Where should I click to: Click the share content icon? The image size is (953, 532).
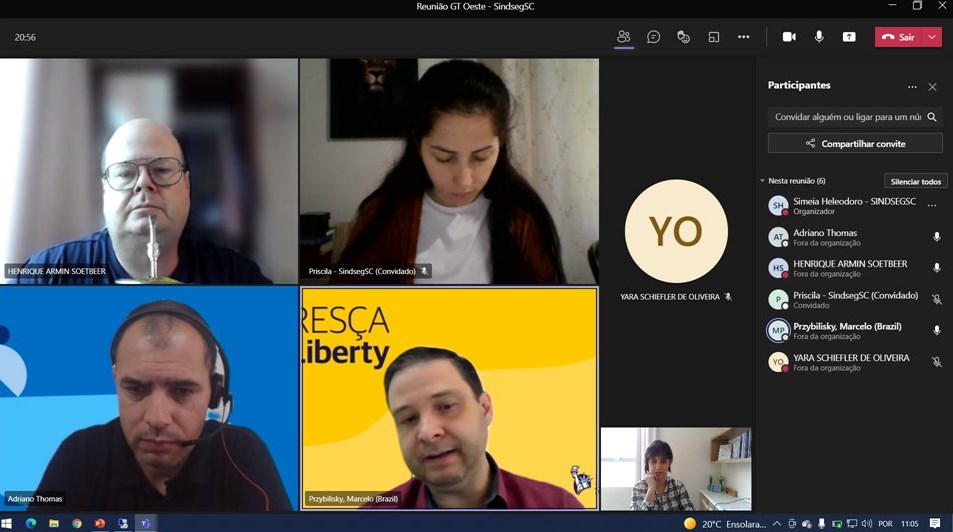point(849,37)
